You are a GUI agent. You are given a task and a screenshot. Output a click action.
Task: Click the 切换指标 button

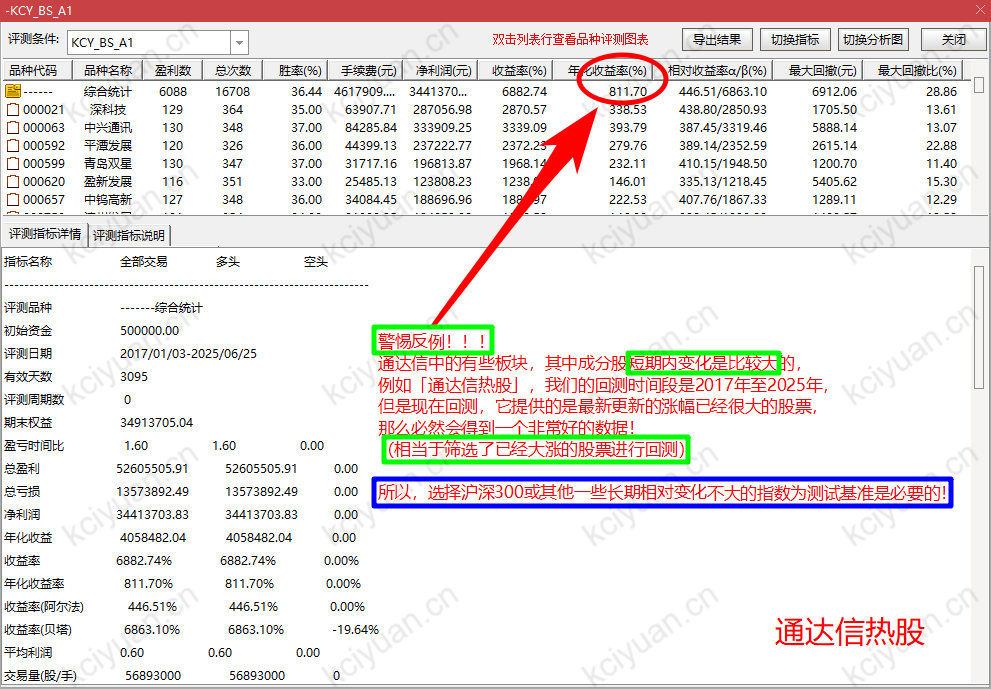point(795,38)
